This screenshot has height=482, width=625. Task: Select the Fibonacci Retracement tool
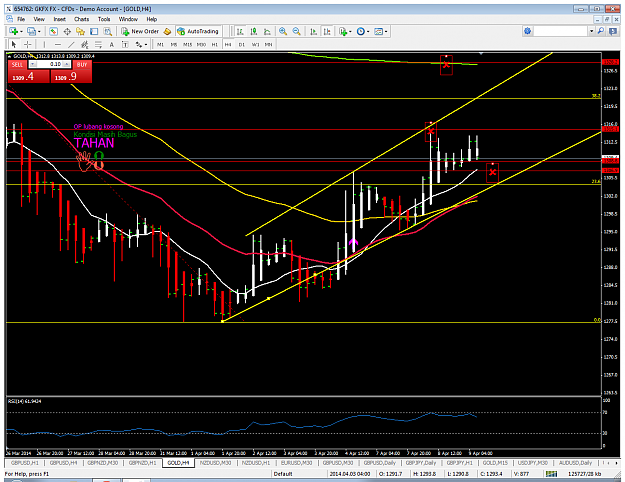98,44
